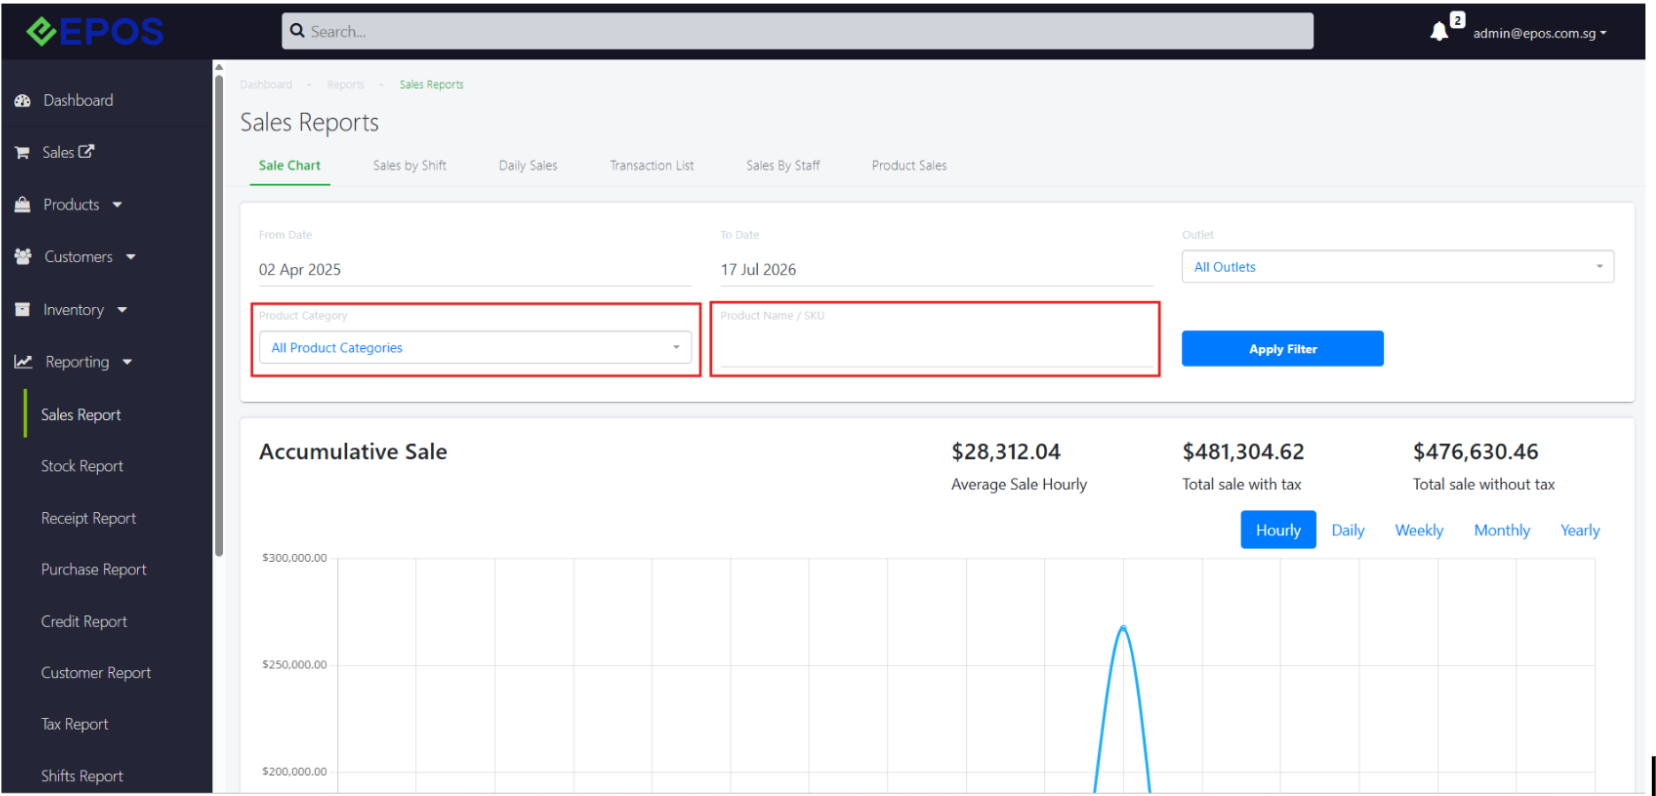
Task: Click the search magnifier icon
Action: 297,31
